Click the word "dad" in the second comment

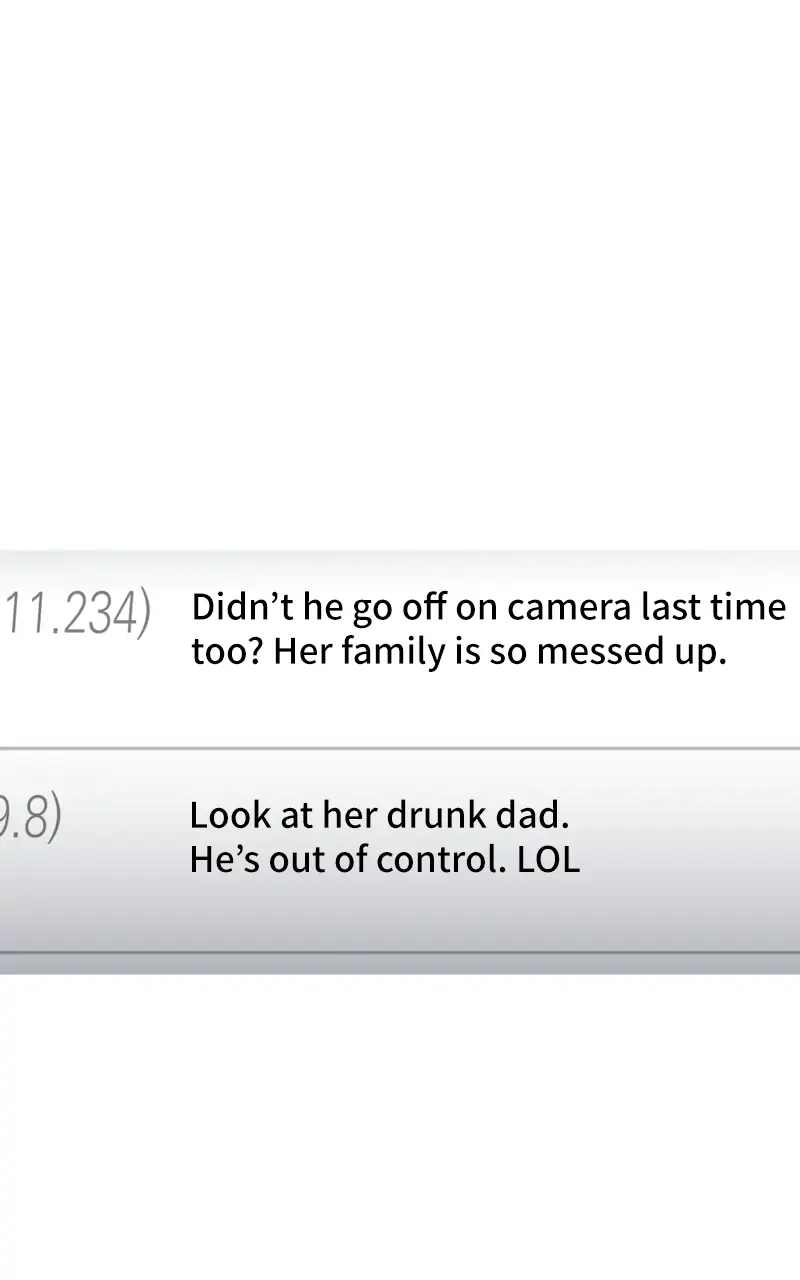(532, 816)
